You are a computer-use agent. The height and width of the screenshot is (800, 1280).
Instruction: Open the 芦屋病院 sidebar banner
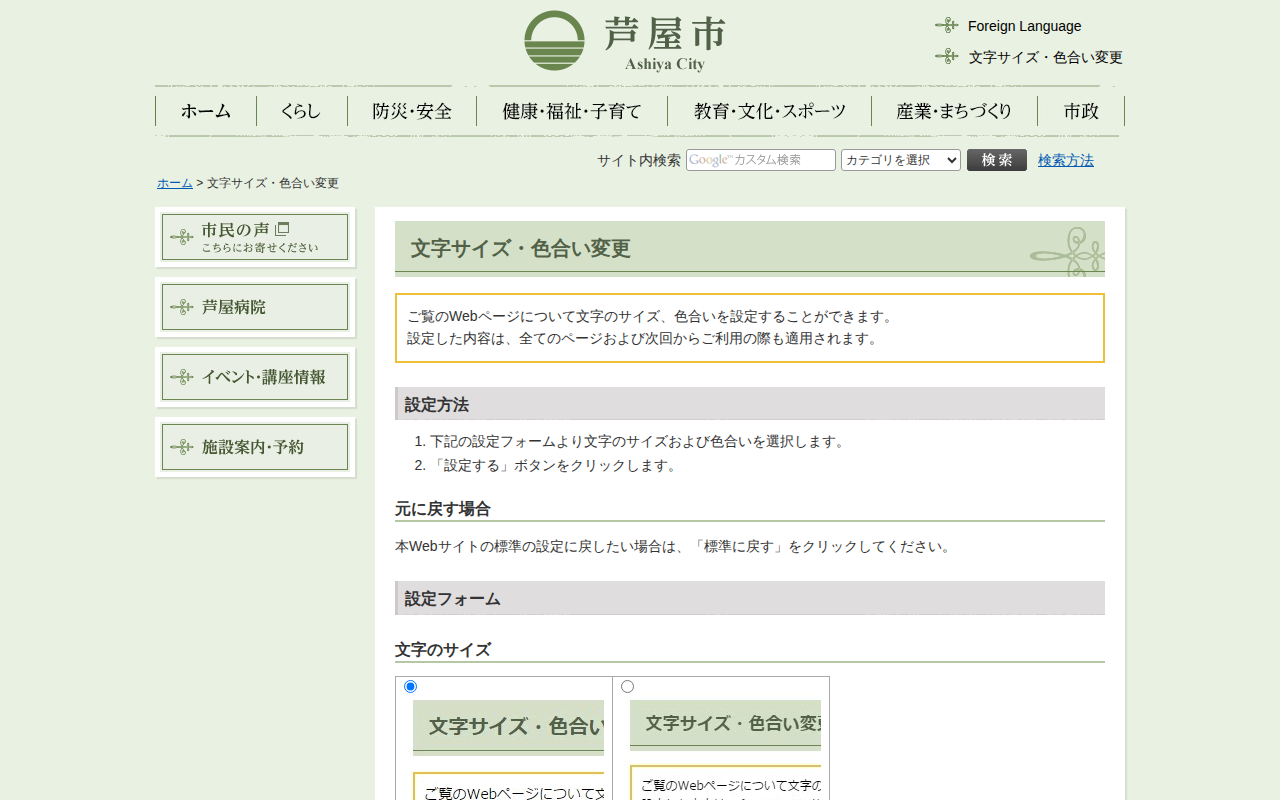tap(255, 307)
